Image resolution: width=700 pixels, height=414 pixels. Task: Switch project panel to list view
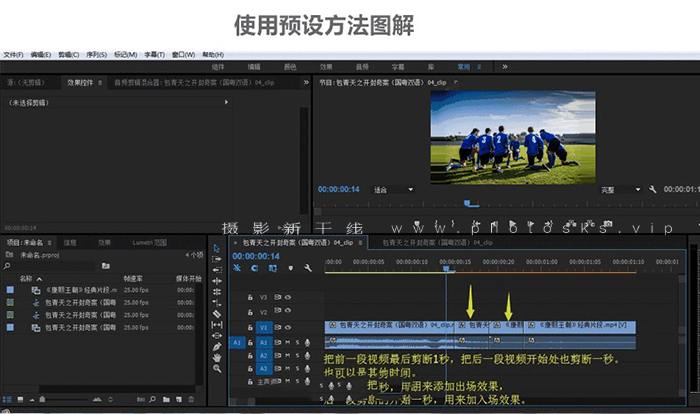[7, 399]
